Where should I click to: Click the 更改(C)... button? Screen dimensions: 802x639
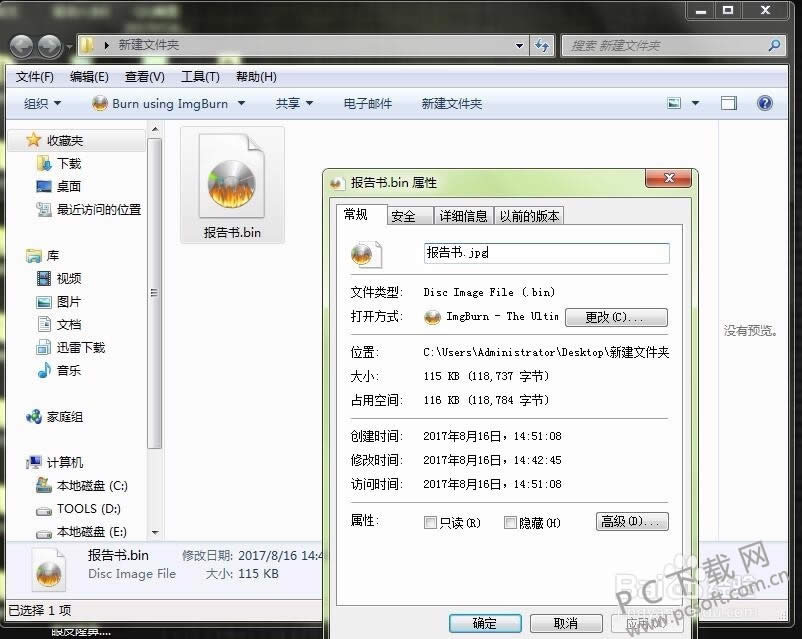pos(615,317)
